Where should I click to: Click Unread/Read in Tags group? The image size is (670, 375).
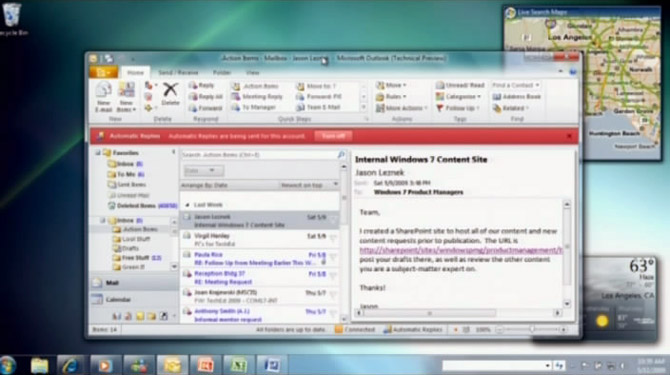coord(460,85)
